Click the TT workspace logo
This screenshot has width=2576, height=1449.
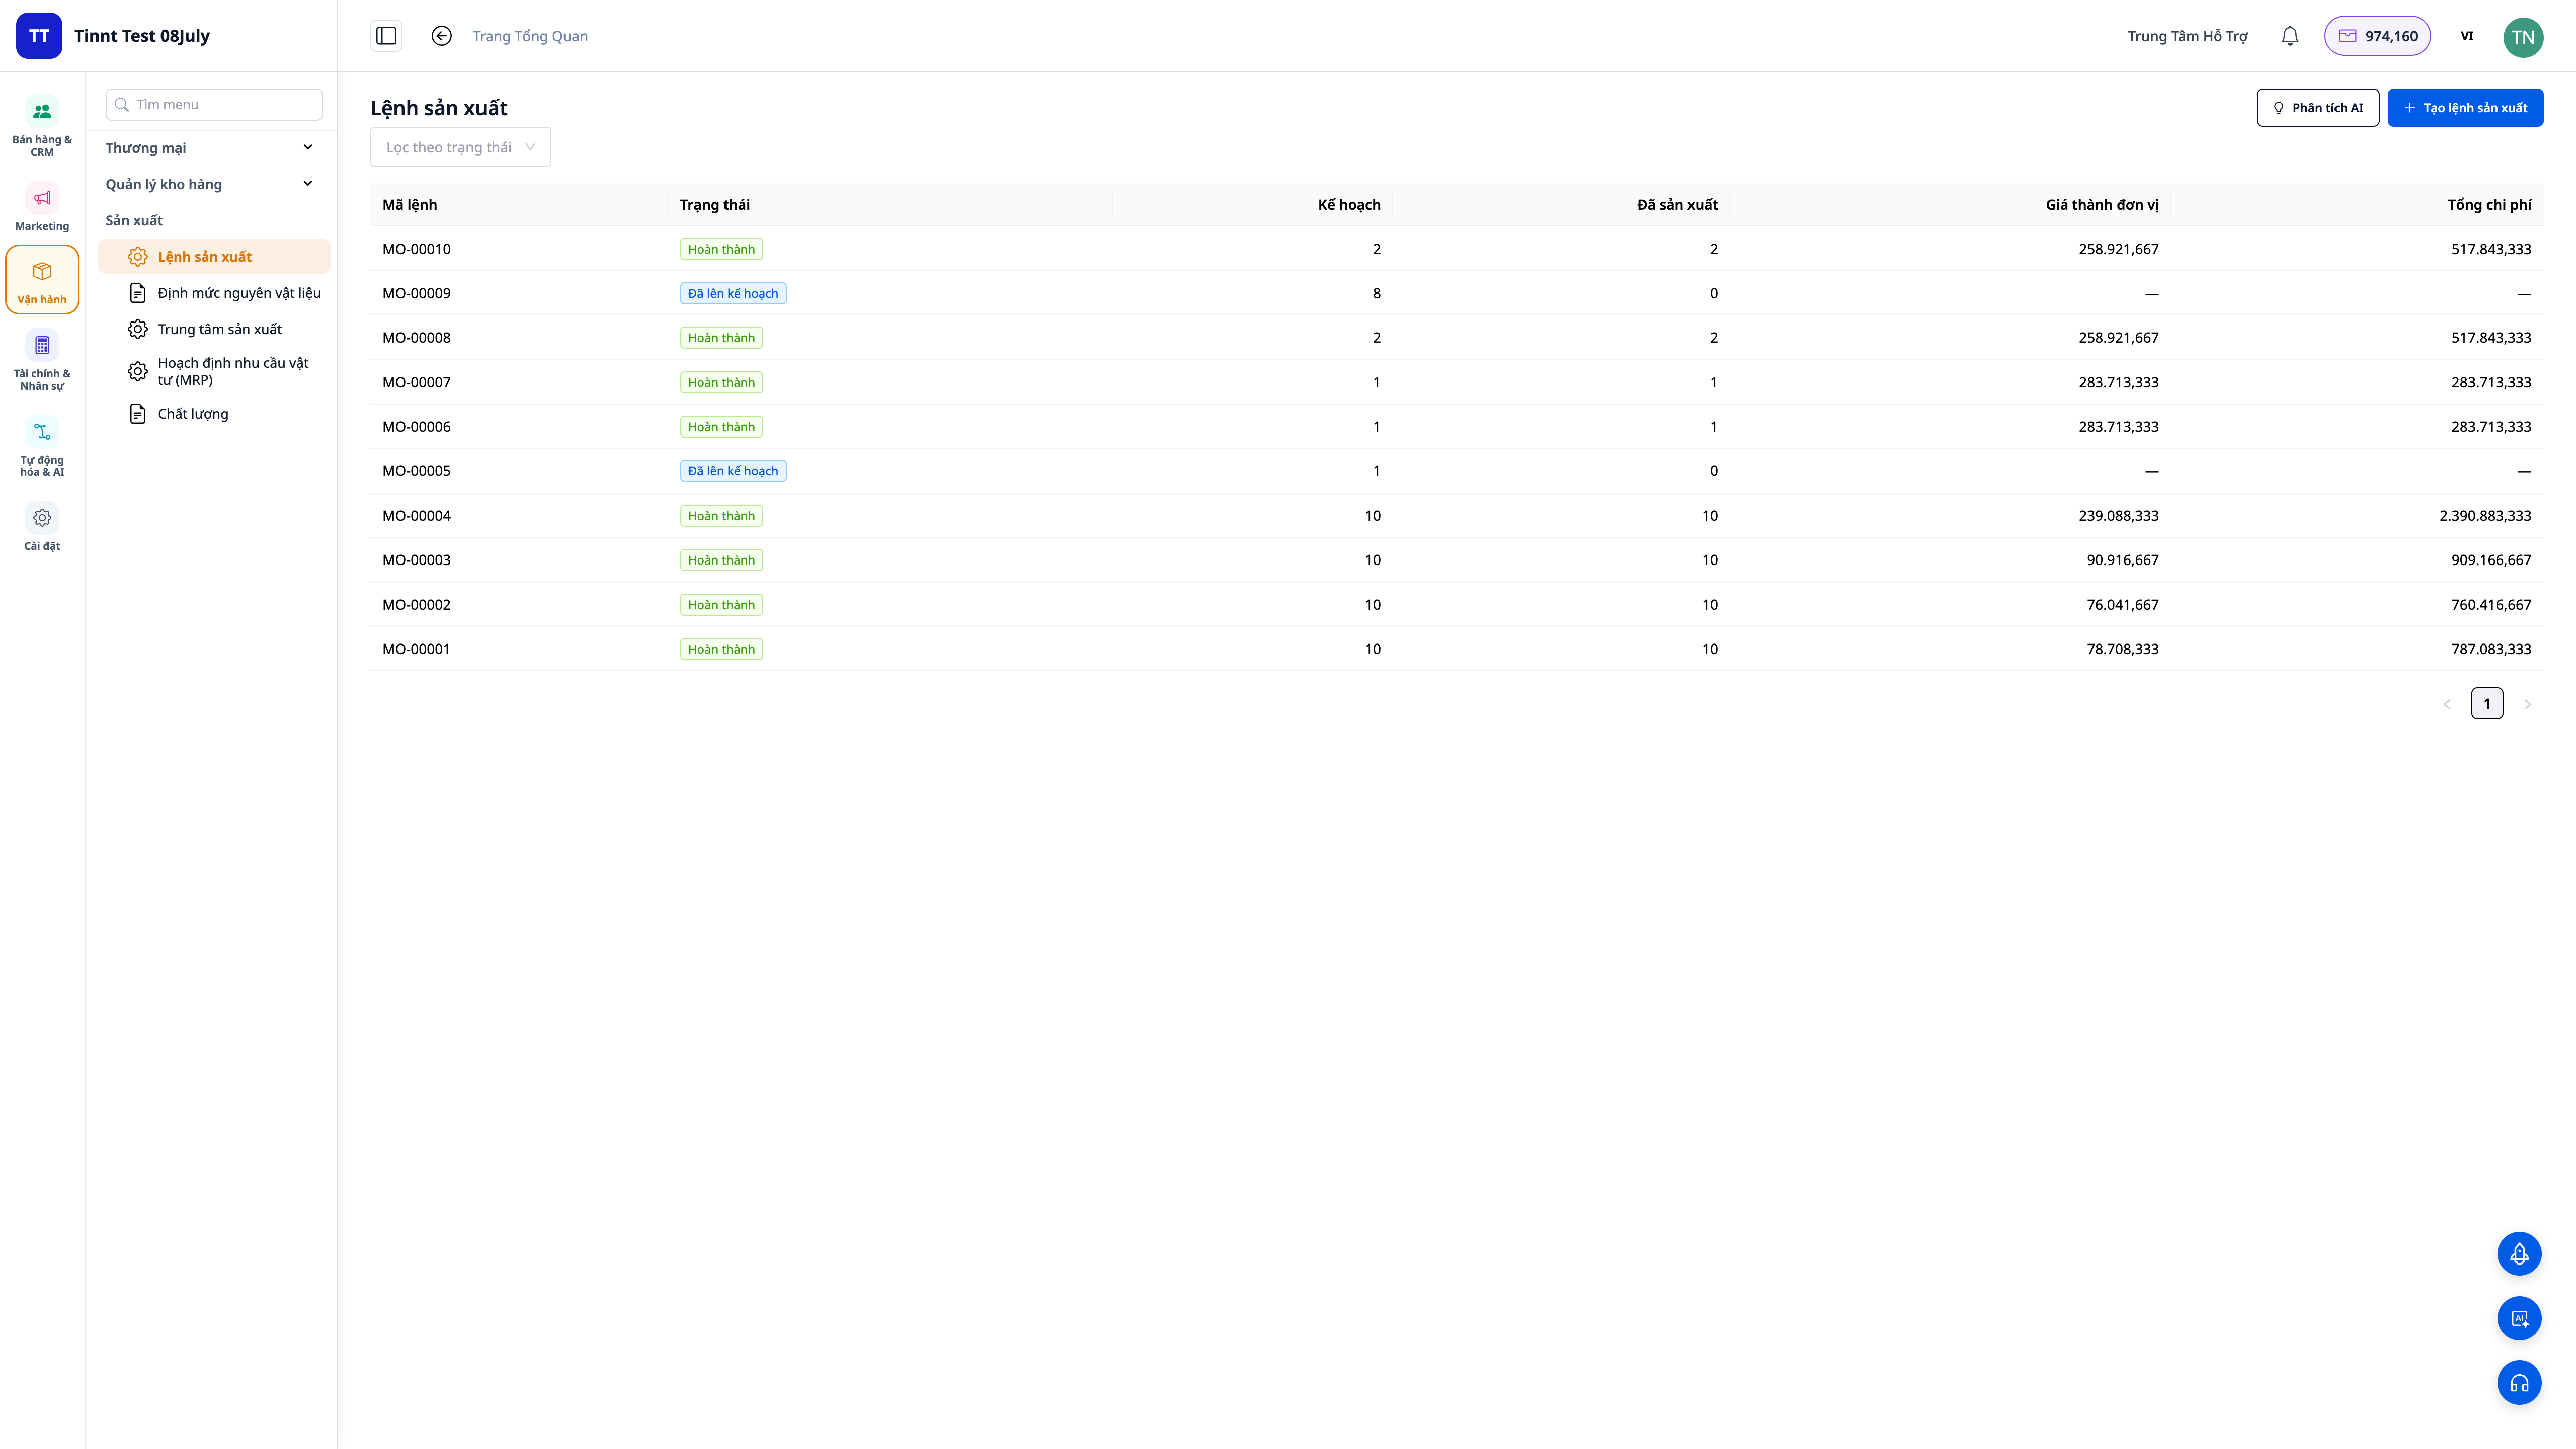pos(39,36)
